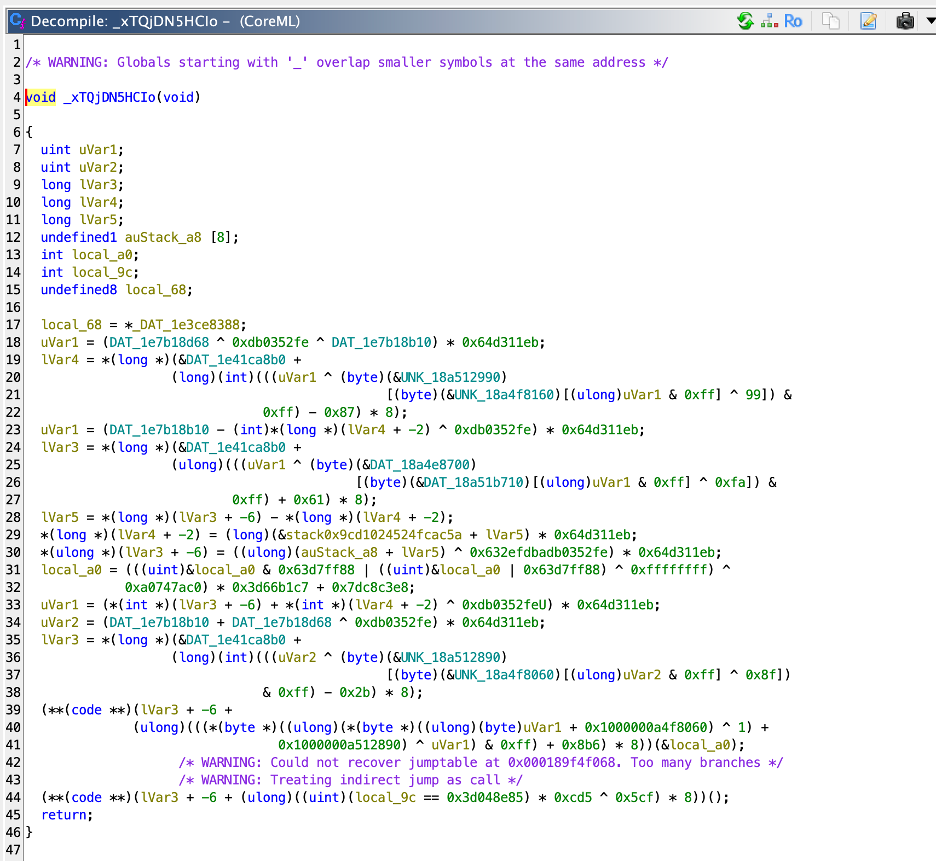This screenshot has width=936, height=862.
Task: Click the return statement on line 45
Action: [66, 814]
